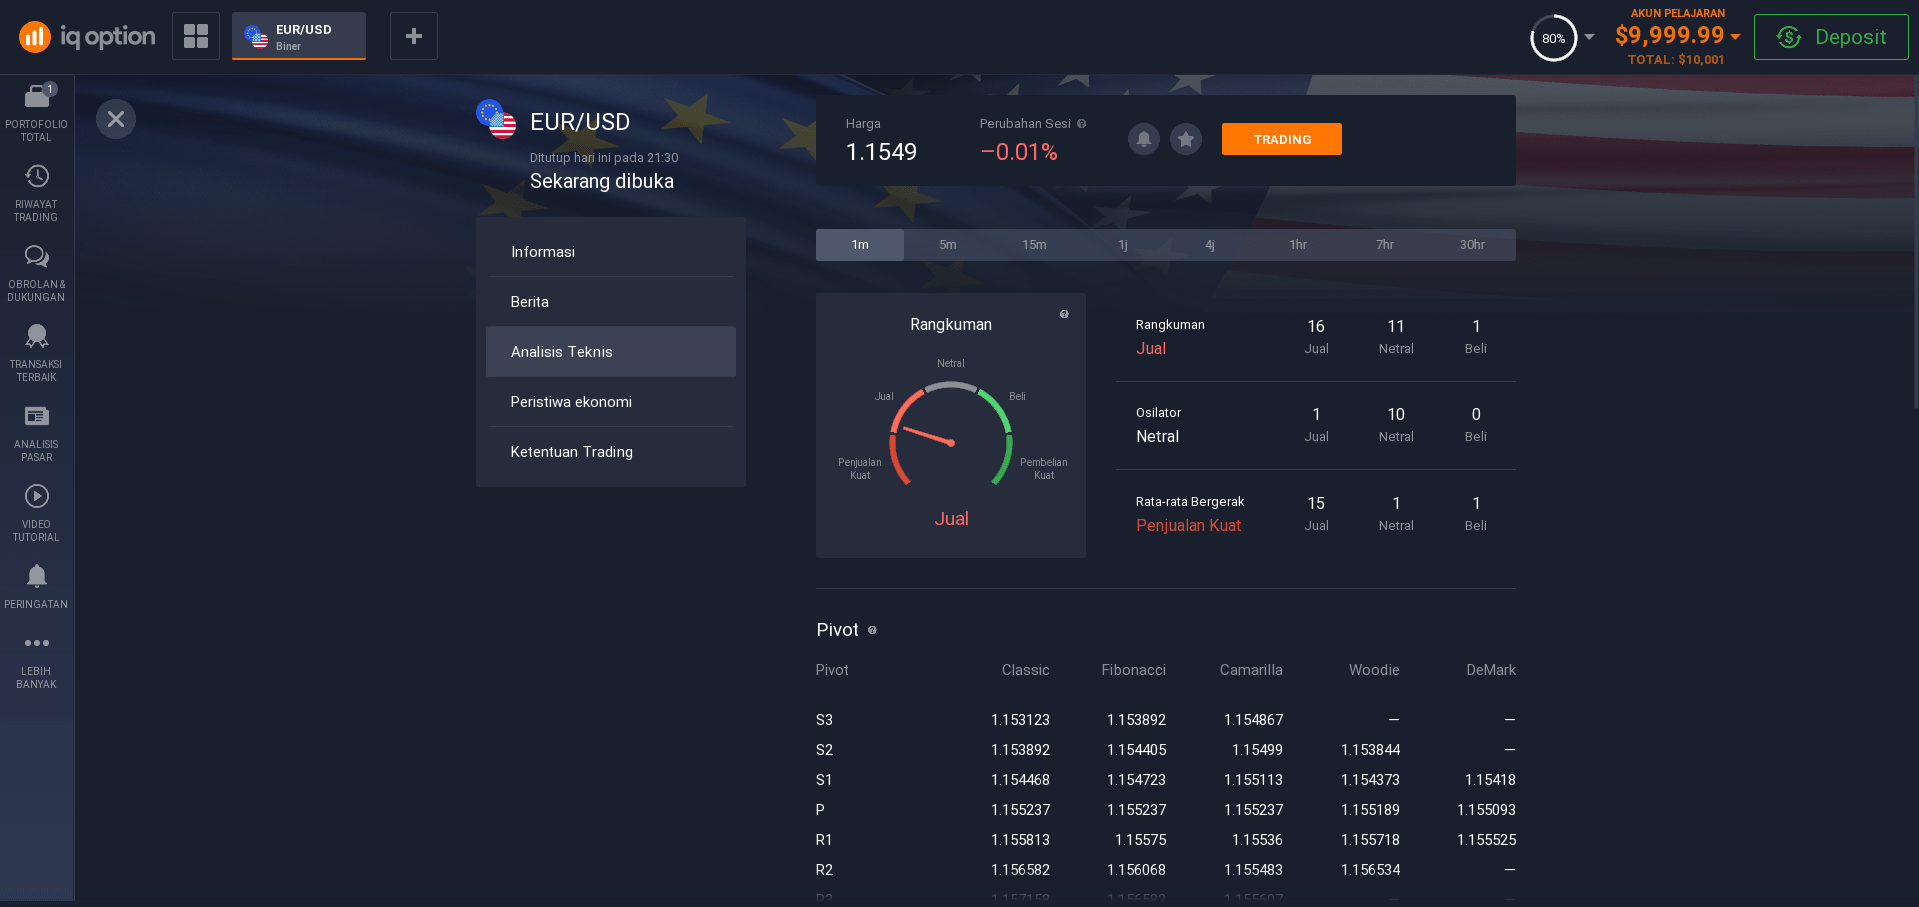The width and height of the screenshot is (1919, 907).
Task: Toggle price alert bell for EUR/USD
Action: click(x=1144, y=139)
